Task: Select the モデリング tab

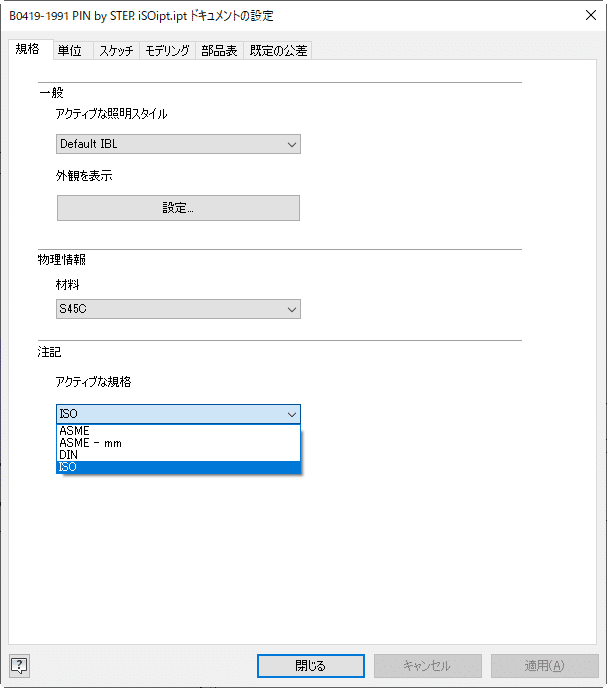Action: 167,50
